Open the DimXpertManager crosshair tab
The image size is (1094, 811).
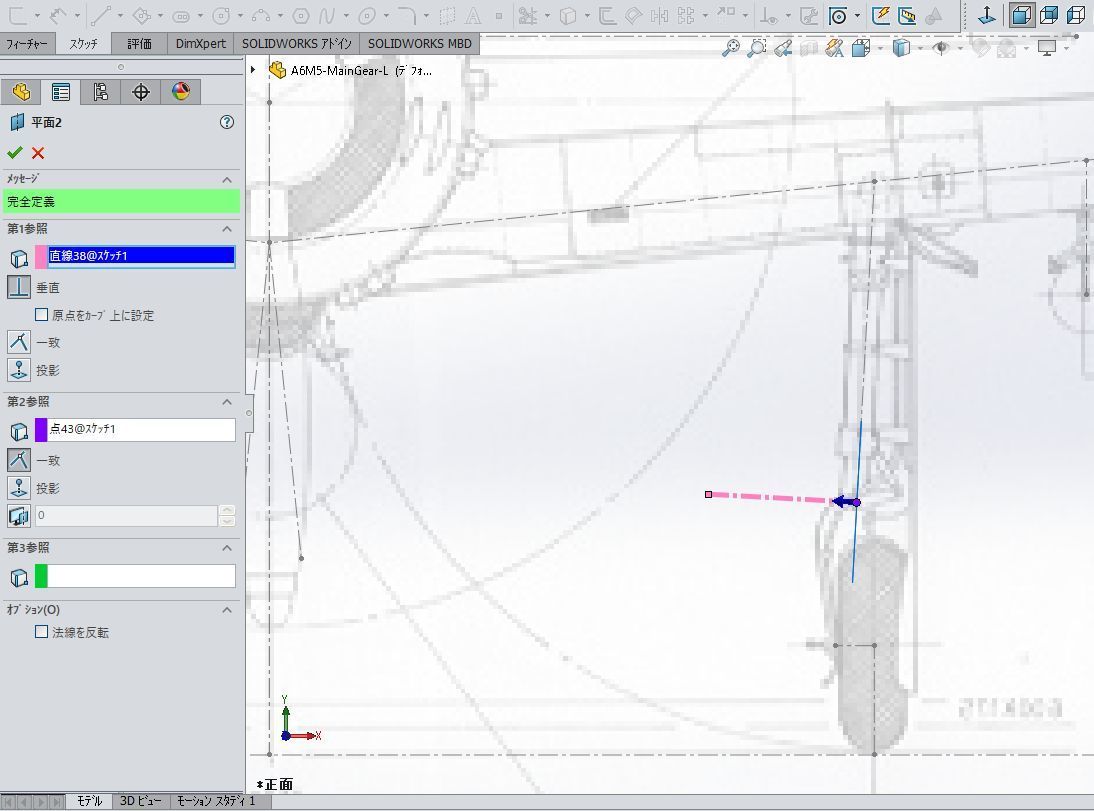coord(140,92)
